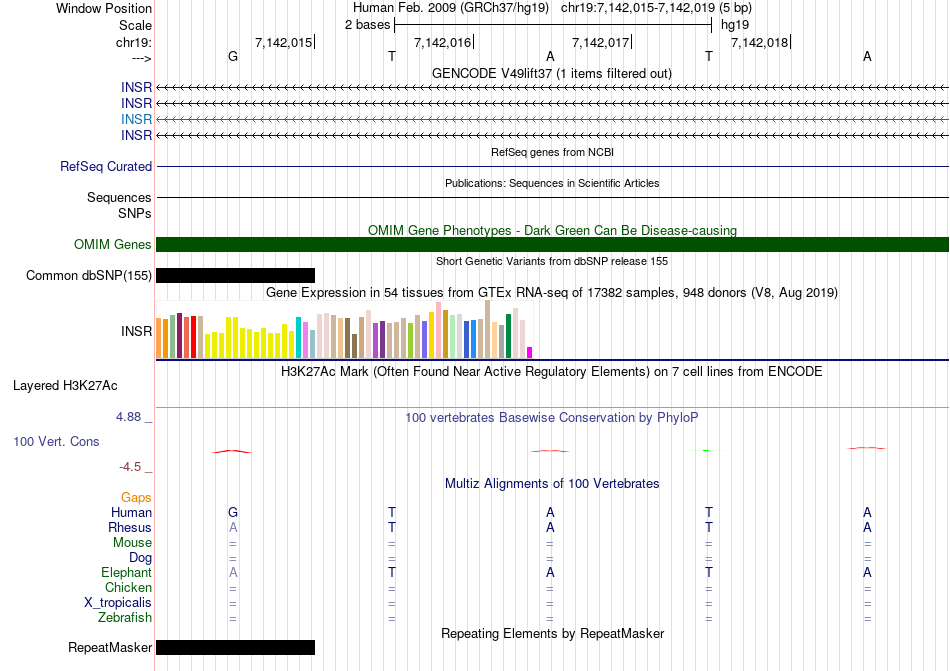The width and height of the screenshot is (950, 671).
Task: Click Repeating Elements by RepeatMasker title
Action: [x=552, y=633]
